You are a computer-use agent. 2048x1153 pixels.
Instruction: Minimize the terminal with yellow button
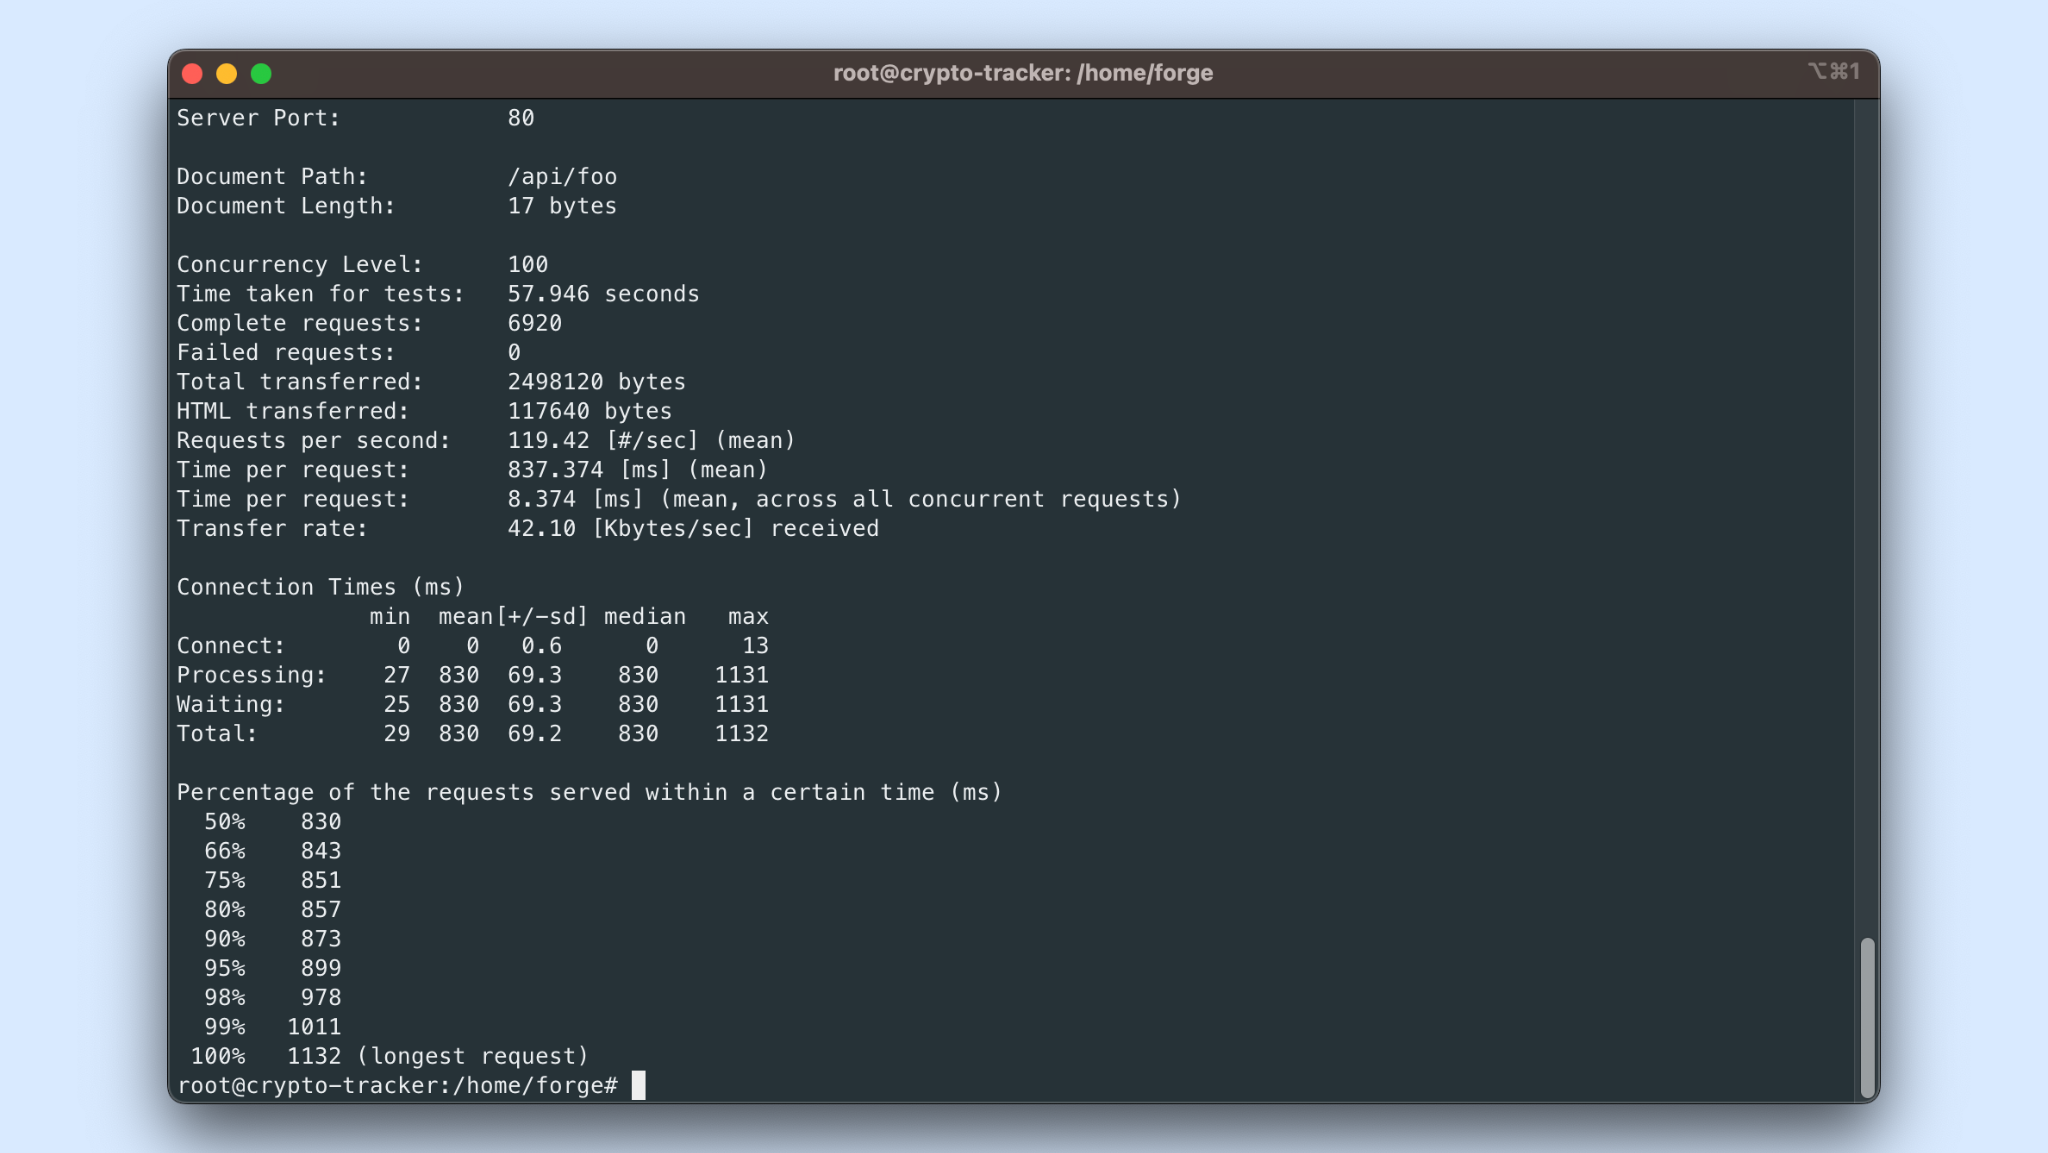coord(226,73)
